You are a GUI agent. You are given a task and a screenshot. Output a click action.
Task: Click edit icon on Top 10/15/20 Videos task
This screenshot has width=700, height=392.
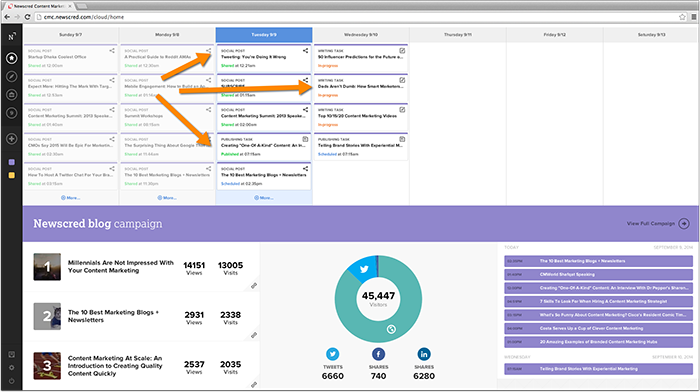pos(402,109)
